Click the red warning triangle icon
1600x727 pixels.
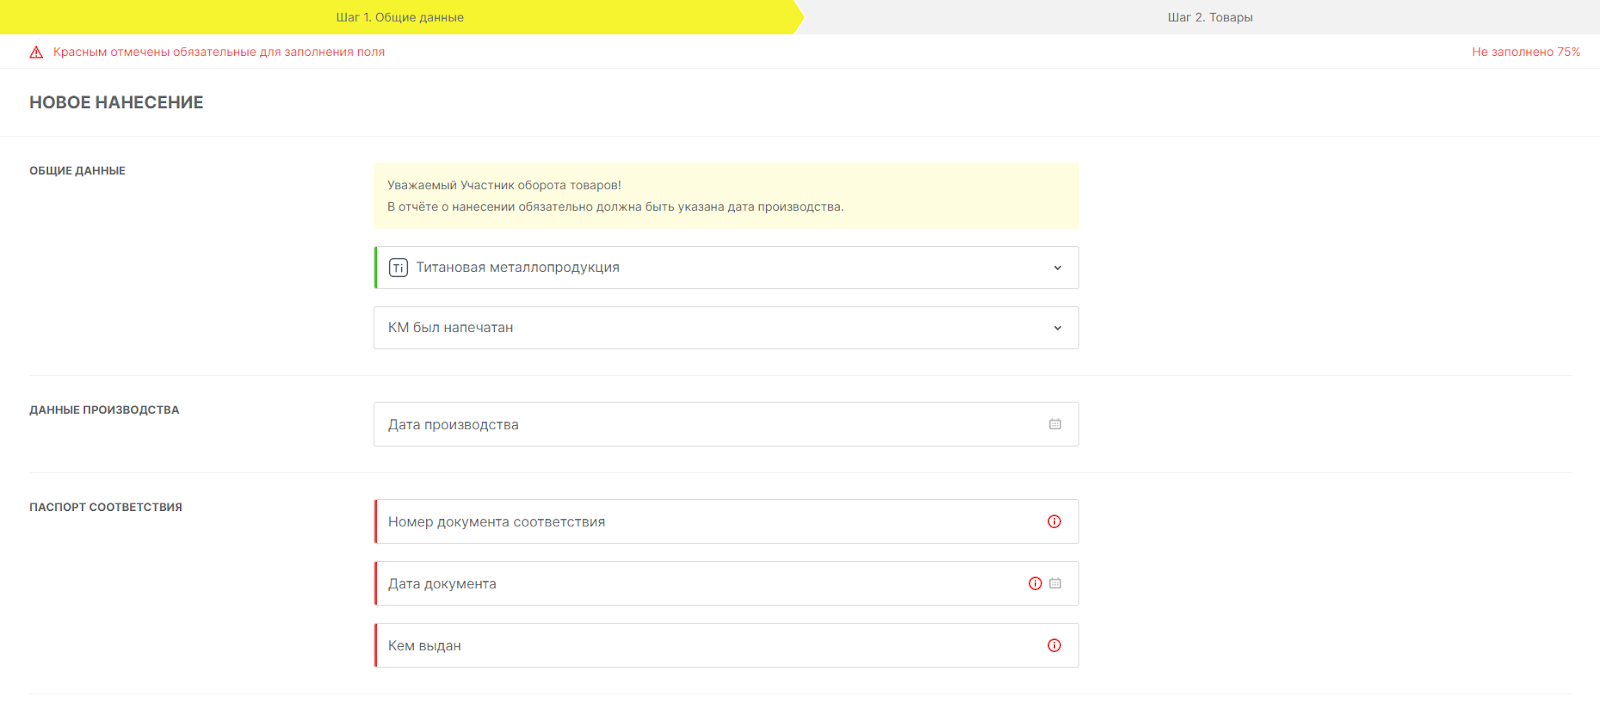(36, 52)
